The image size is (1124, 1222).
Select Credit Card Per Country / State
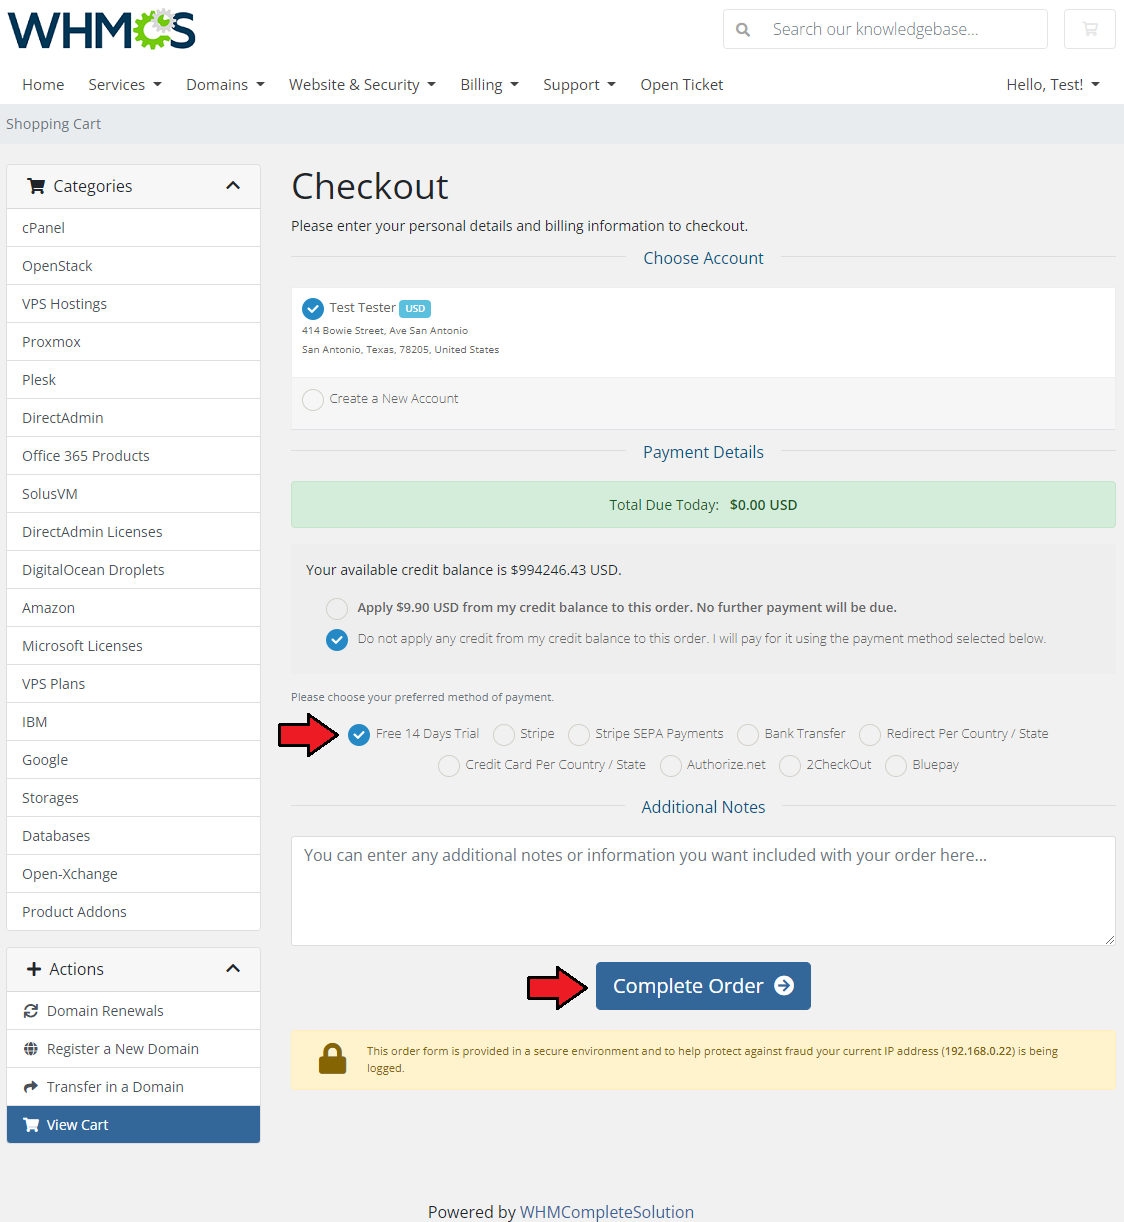click(x=449, y=766)
